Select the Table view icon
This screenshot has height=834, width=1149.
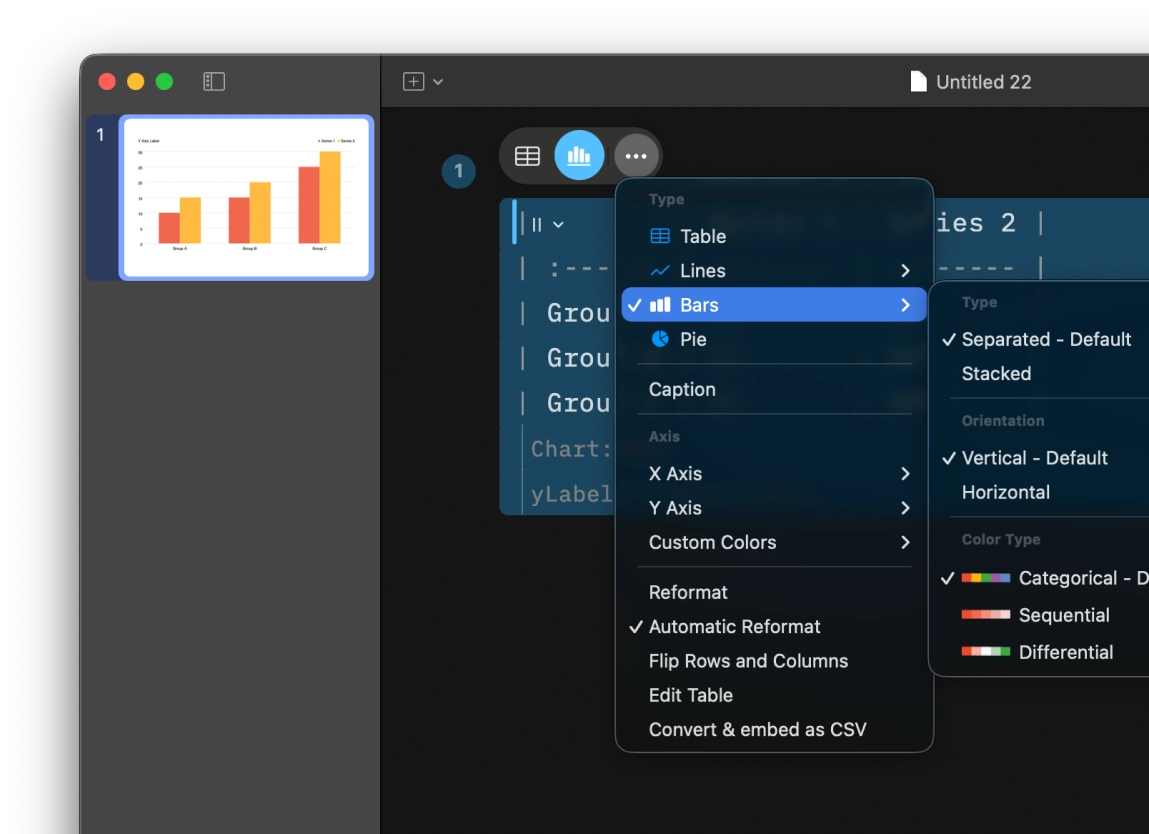click(527, 155)
